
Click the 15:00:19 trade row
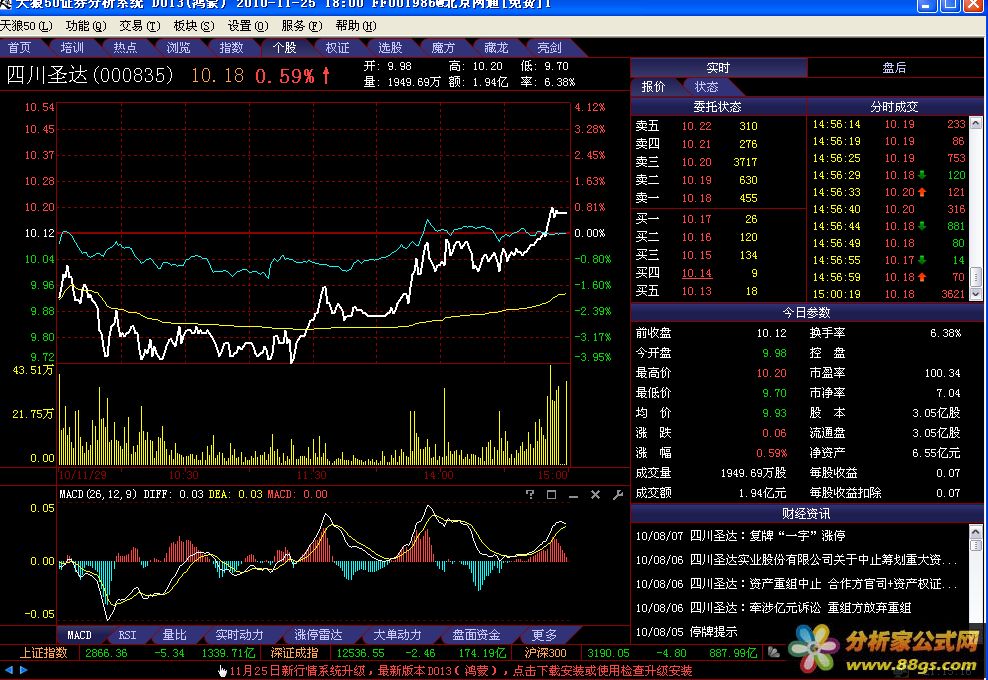888,294
